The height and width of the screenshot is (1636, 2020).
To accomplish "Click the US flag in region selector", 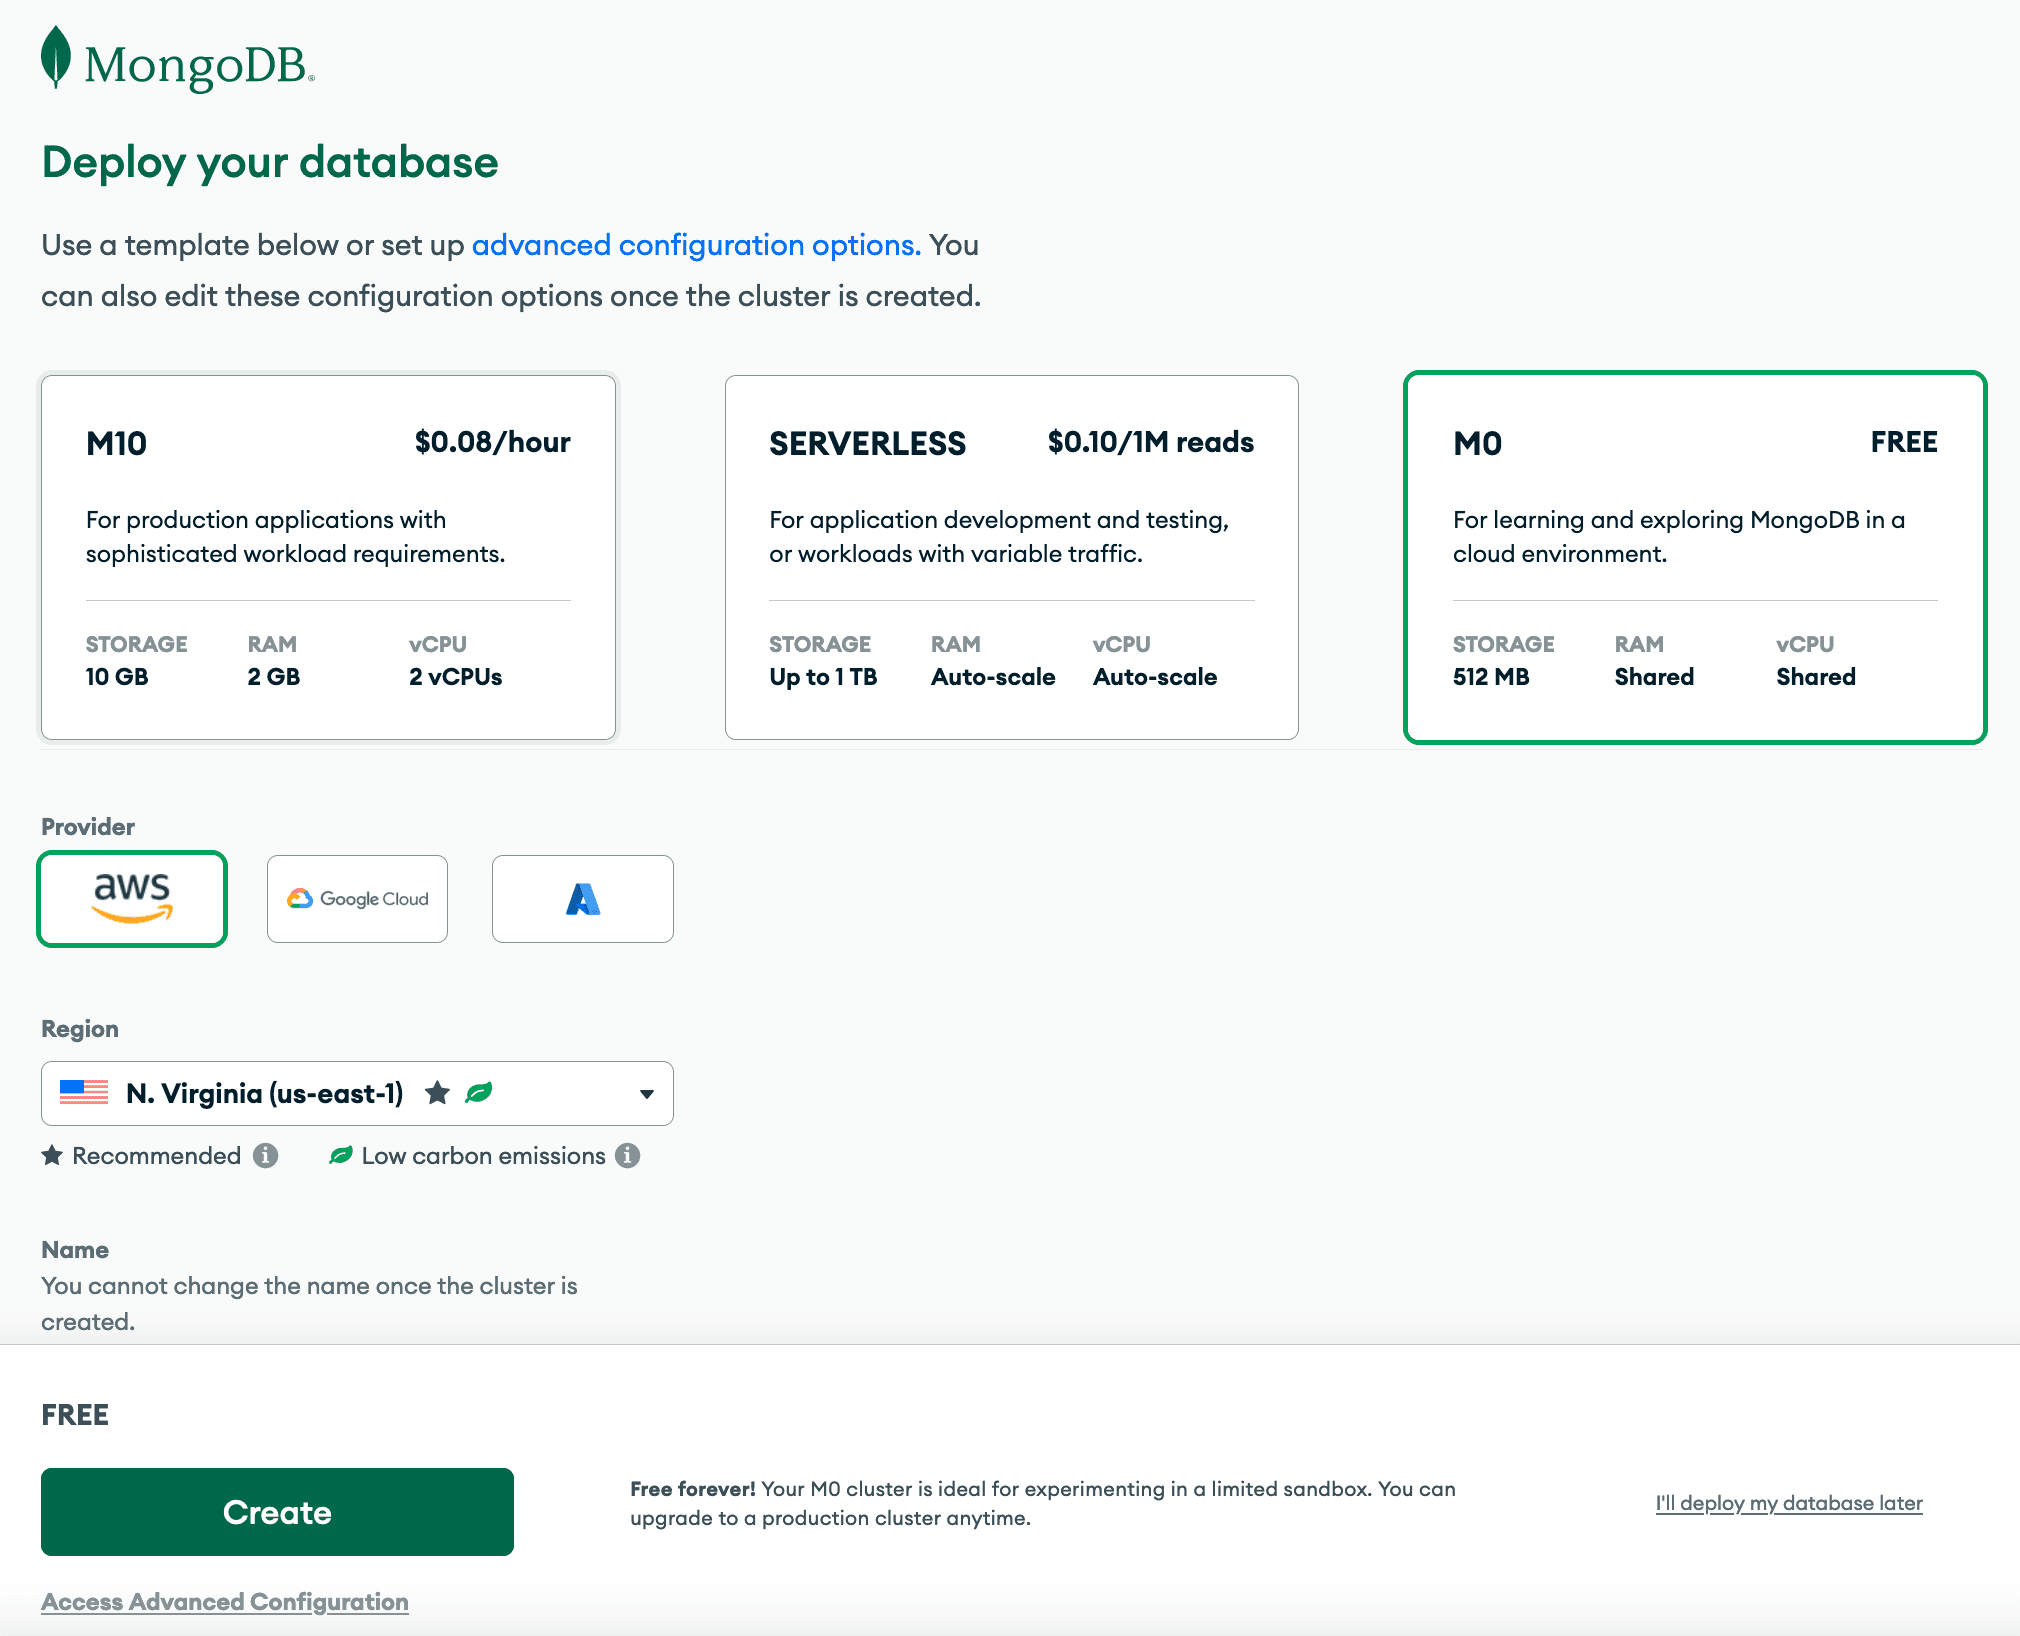I will (x=84, y=1093).
